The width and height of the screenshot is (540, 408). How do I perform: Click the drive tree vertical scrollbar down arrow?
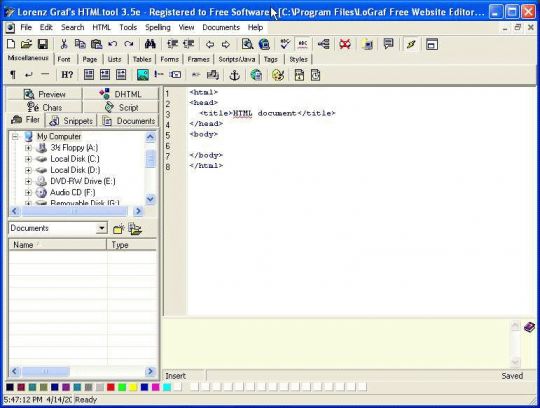click(x=150, y=199)
